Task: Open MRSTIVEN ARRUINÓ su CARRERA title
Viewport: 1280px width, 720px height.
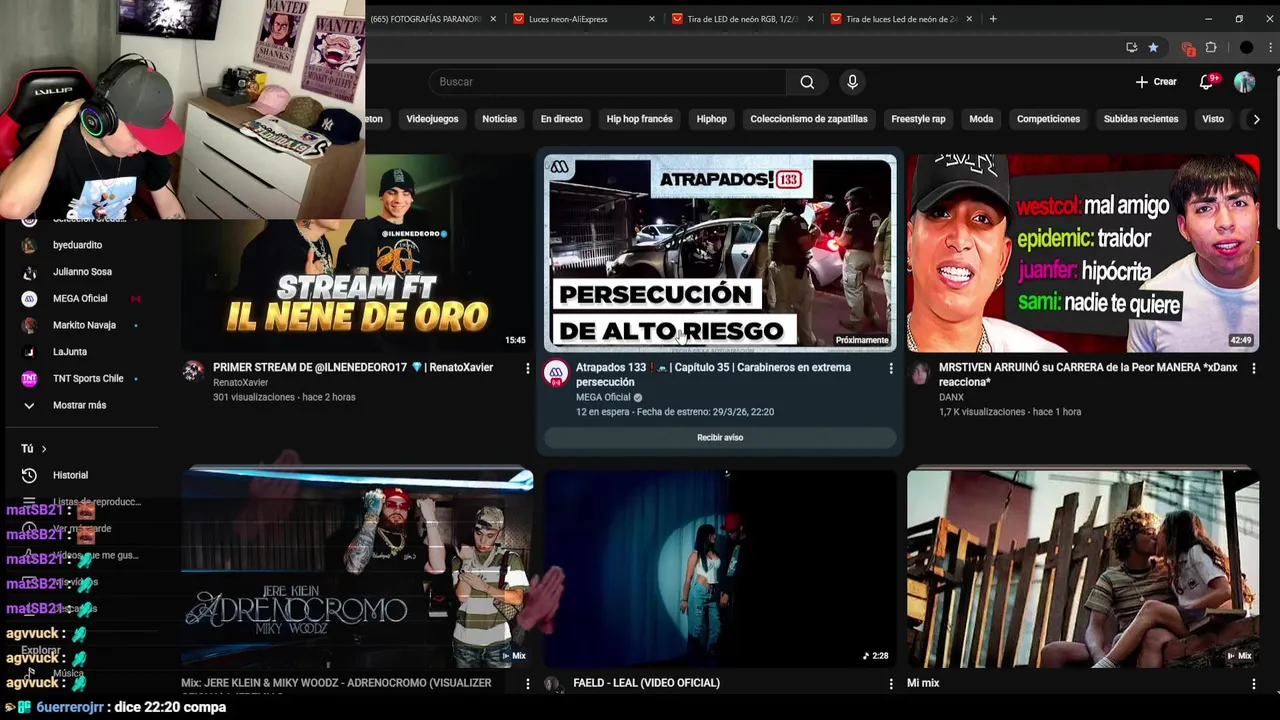Action: pyautogui.click(x=1088, y=375)
